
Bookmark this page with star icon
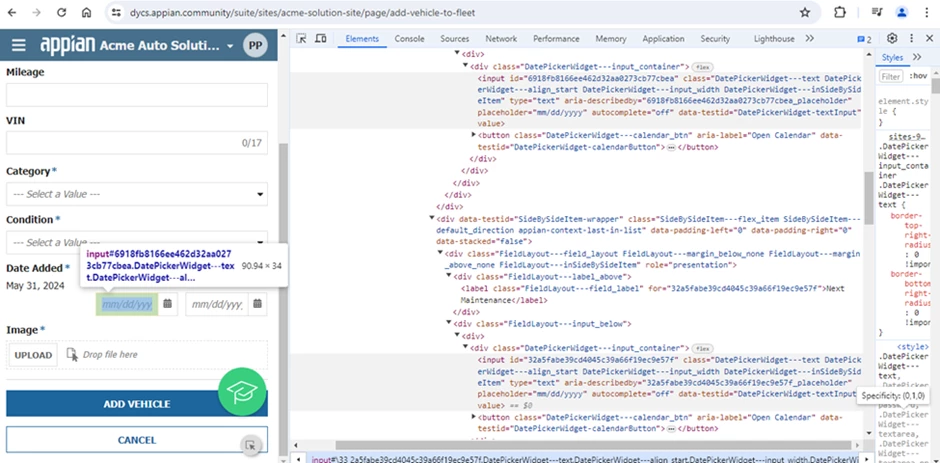click(805, 13)
